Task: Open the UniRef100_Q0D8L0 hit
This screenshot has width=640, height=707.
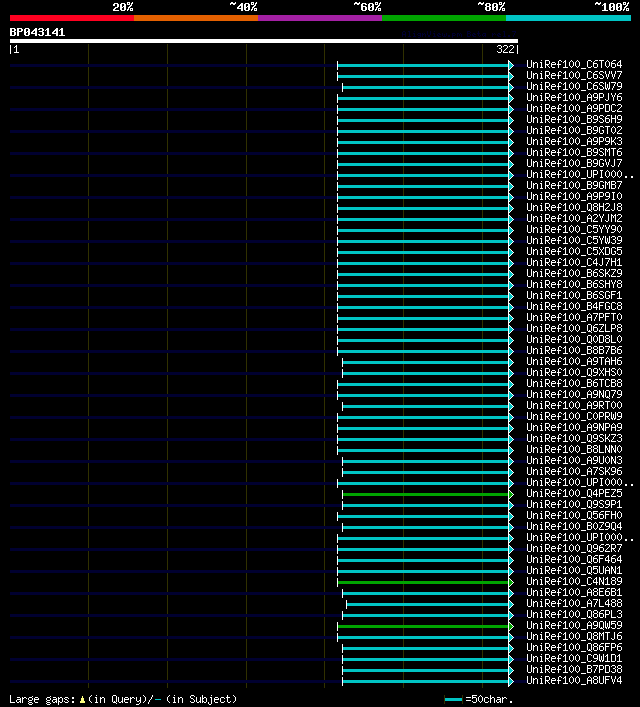Action: (x=574, y=340)
